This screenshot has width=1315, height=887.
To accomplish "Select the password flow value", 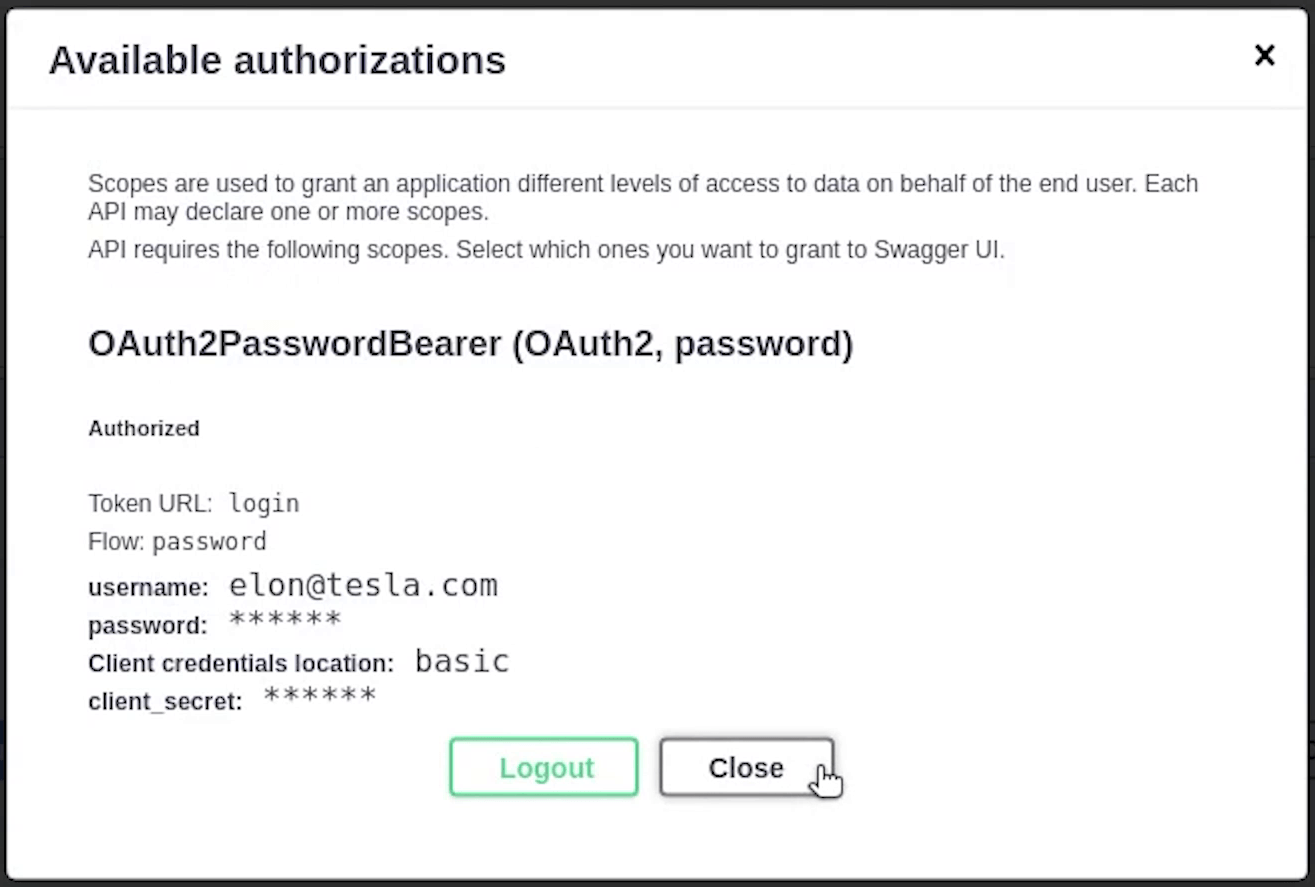I will pos(209,542).
